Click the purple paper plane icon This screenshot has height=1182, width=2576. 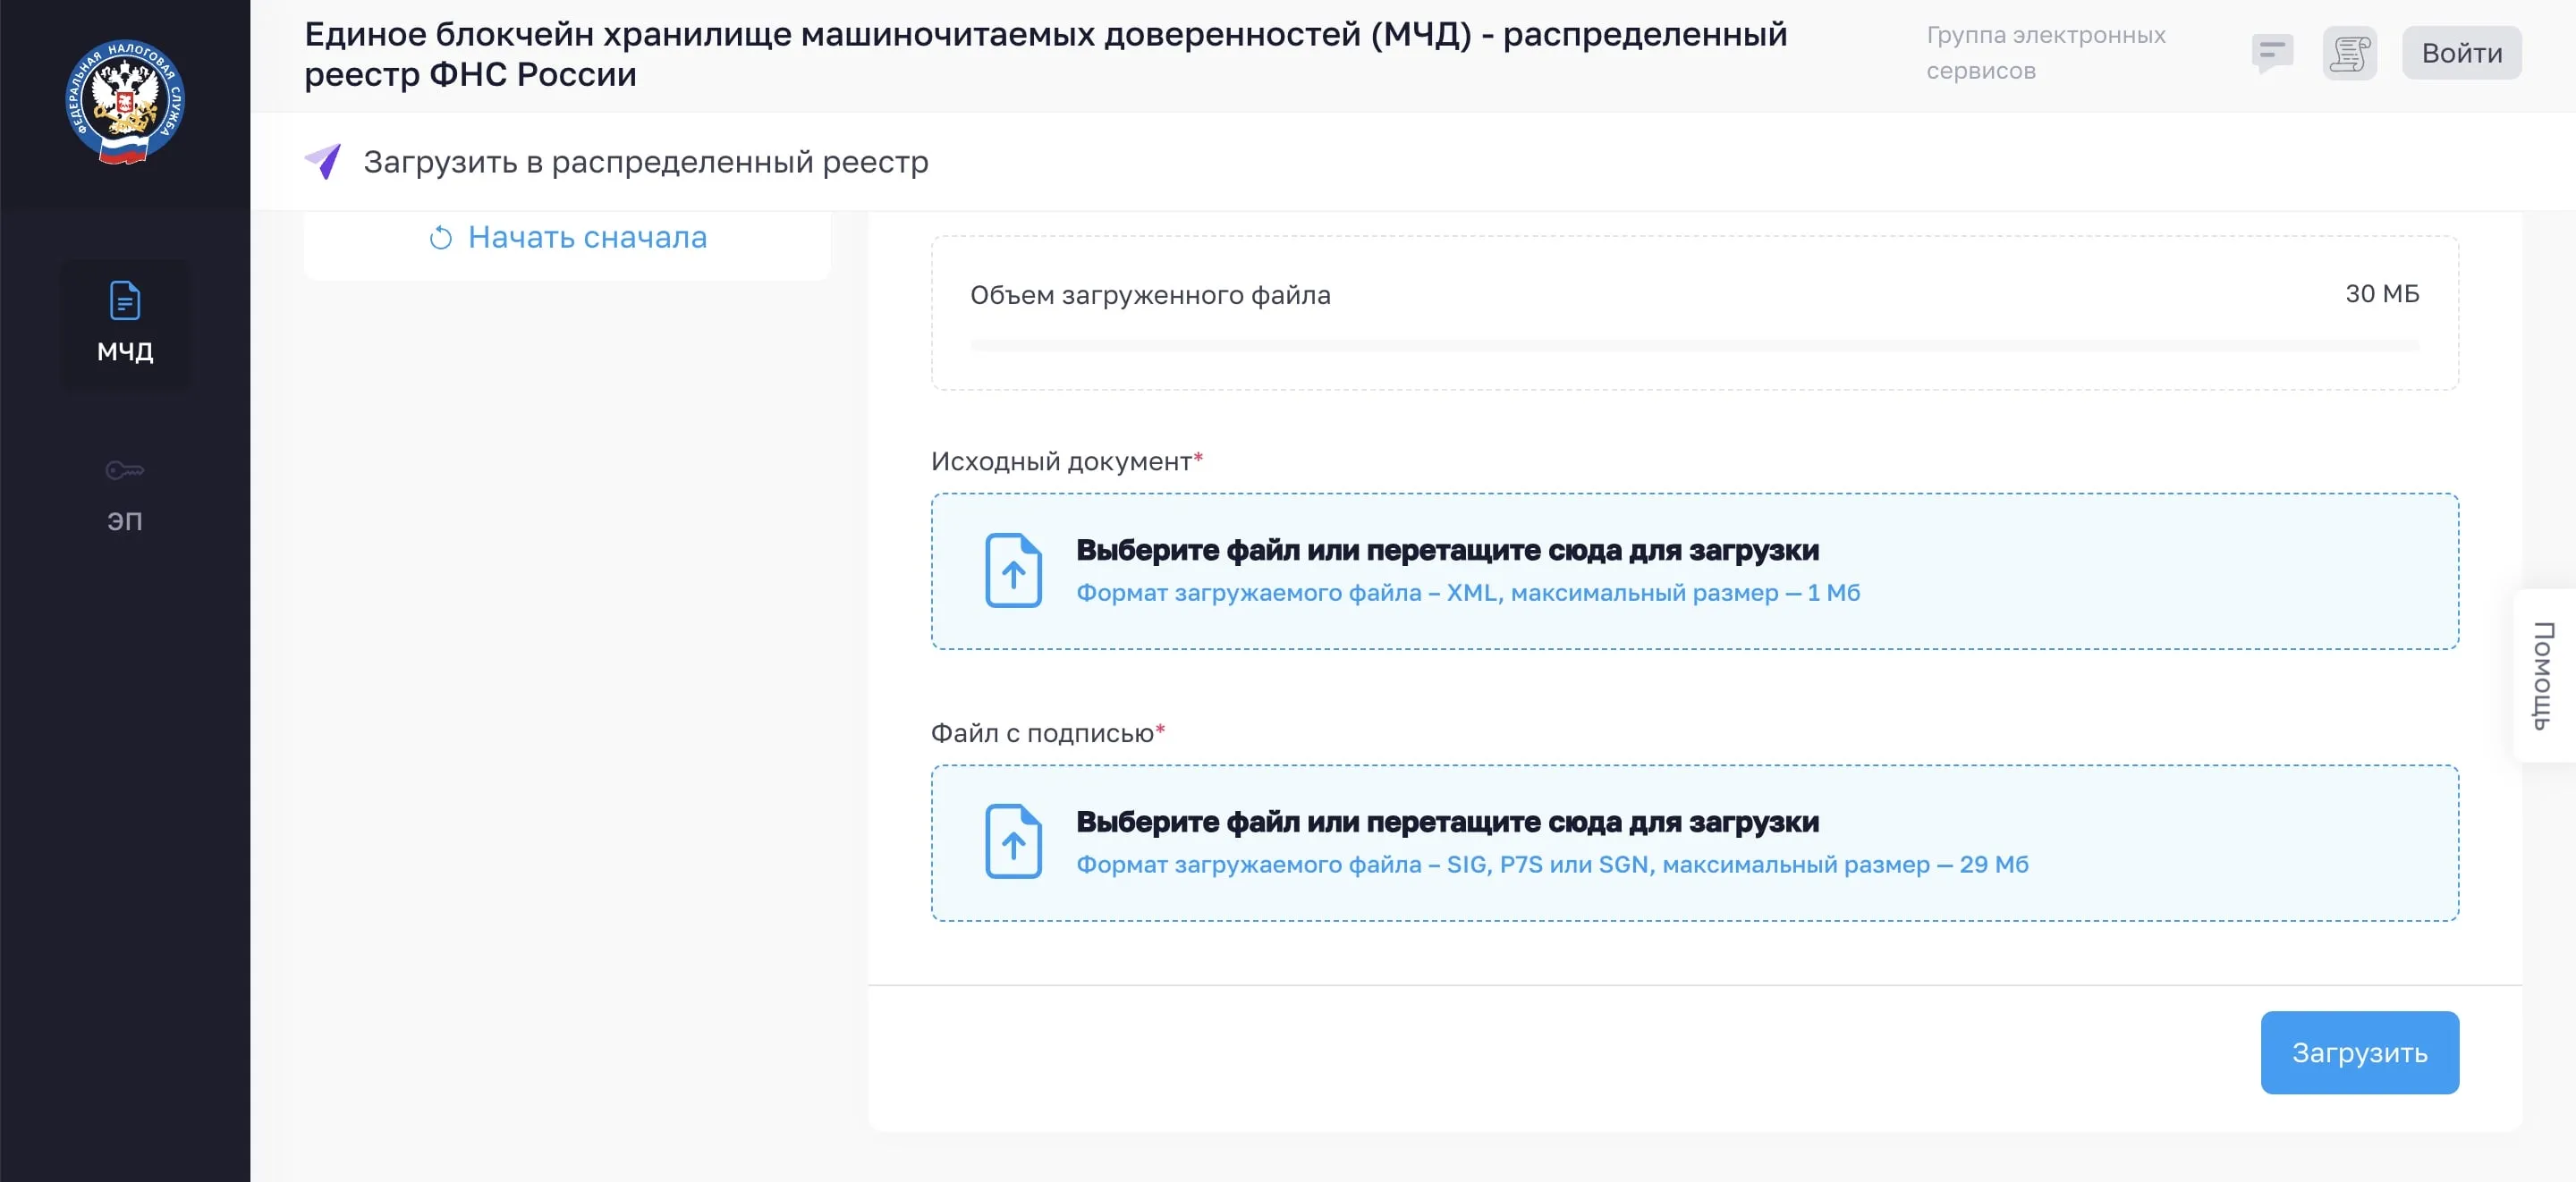[x=323, y=161]
